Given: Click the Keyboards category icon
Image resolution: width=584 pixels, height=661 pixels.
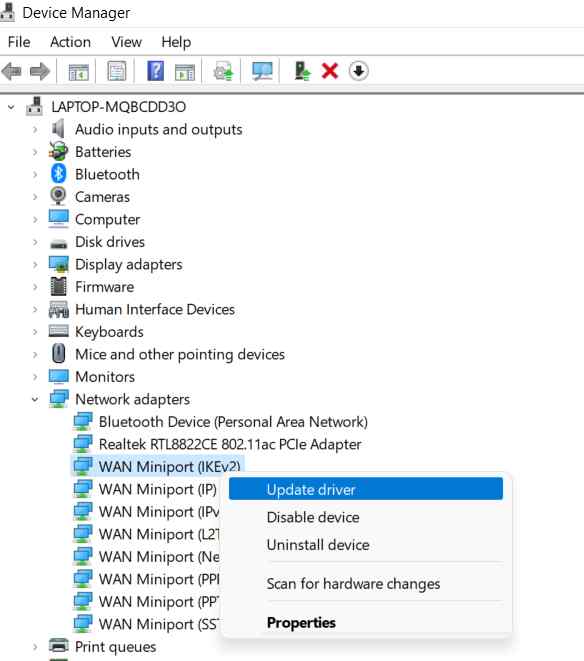Looking at the screenshot, I should [58, 331].
